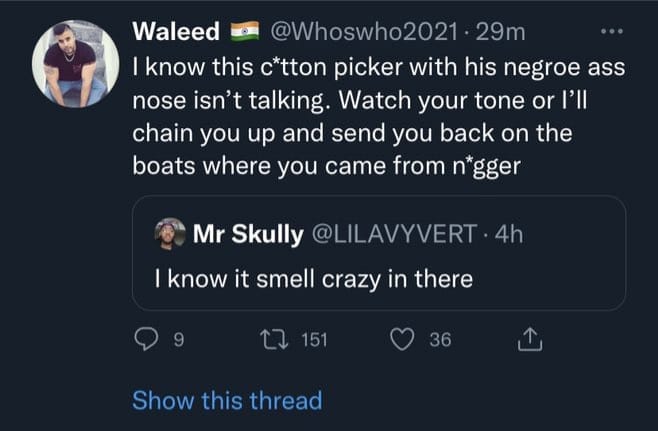Open quoted text 'I know it smell crazy in there'
Image resolution: width=658 pixels, height=431 pixels.
pos(313,279)
